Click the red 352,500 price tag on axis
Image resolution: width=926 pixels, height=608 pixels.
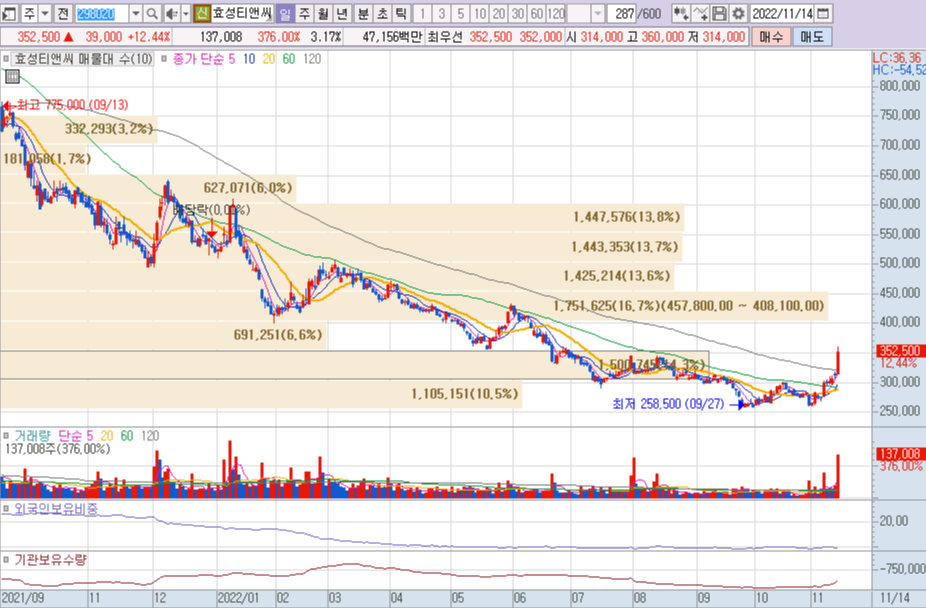[x=899, y=351]
